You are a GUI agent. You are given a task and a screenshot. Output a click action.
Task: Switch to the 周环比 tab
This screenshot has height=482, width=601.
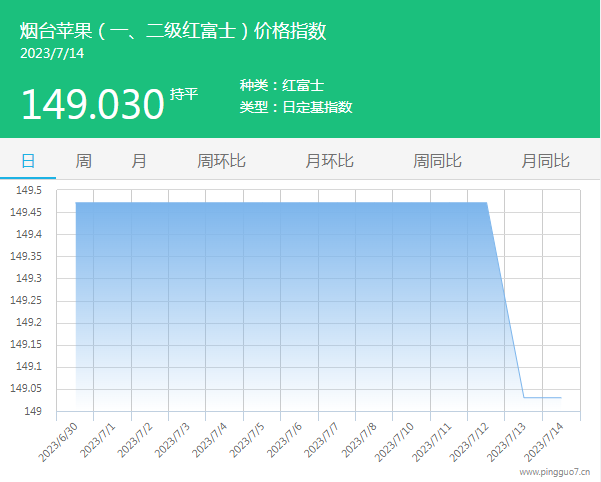pyautogui.click(x=221, y=161)
